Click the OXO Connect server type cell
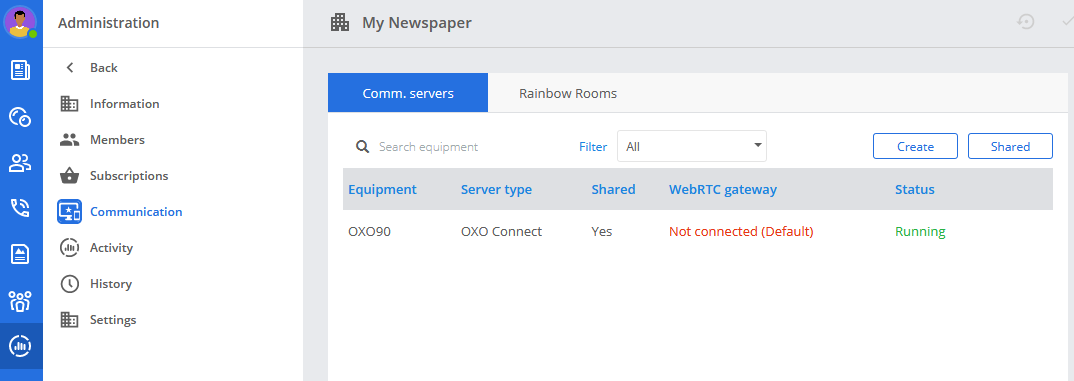Screen dimensions: 1074x381 click(501, 232)
